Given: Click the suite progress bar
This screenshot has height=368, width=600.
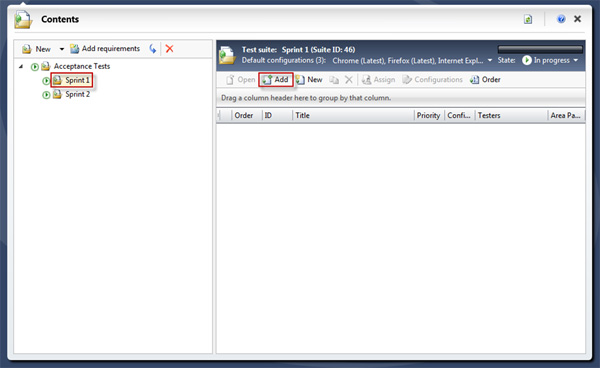Looking at the screenshot, I should [x=540, y=49].
